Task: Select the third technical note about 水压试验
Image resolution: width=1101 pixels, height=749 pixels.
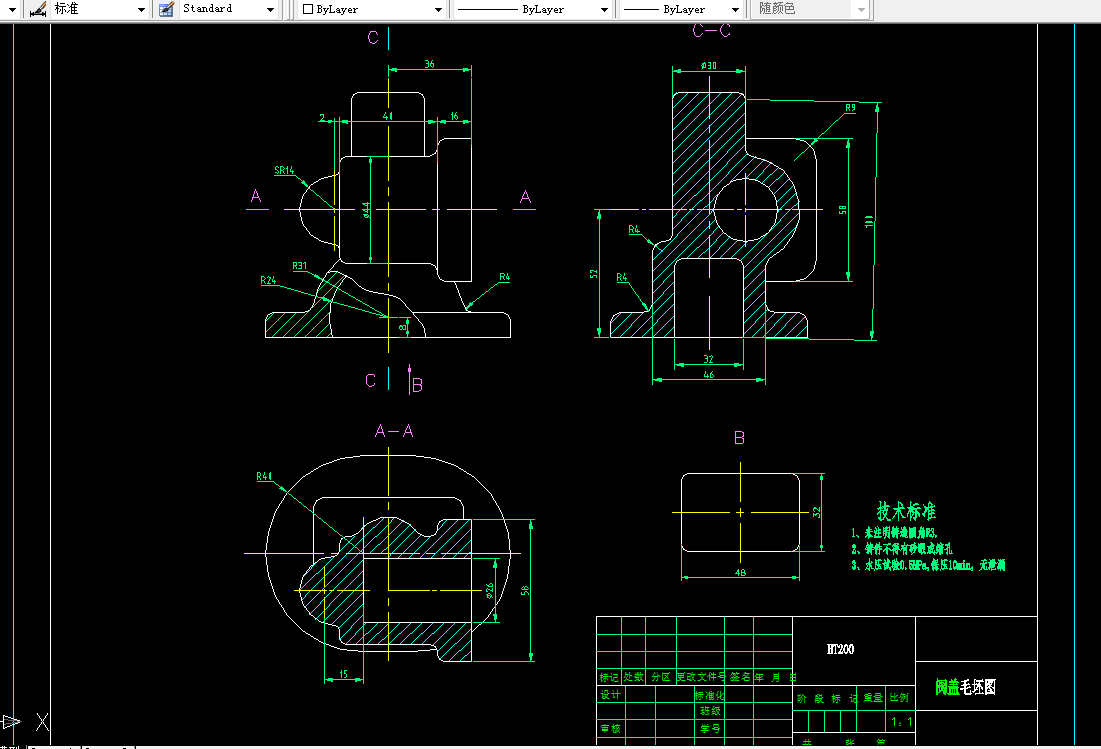Action: coord(928,565)
